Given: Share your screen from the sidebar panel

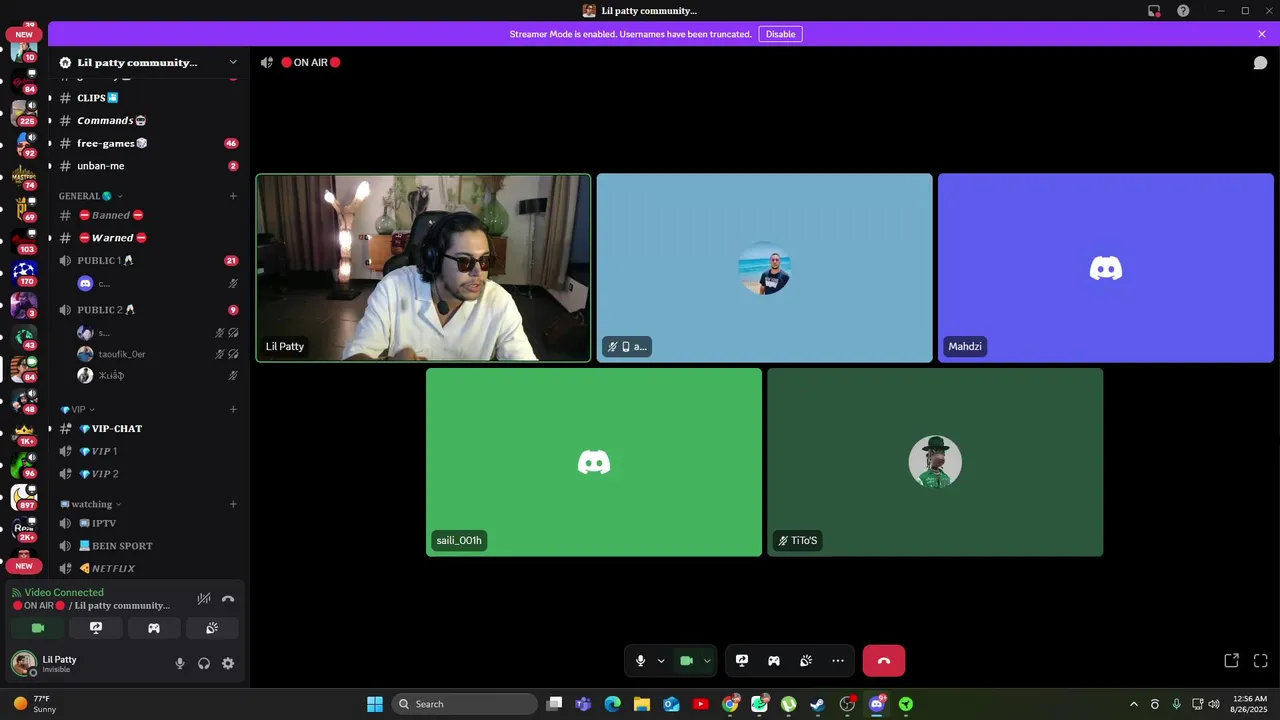Looking at the screenshot, I should [96, 628].
